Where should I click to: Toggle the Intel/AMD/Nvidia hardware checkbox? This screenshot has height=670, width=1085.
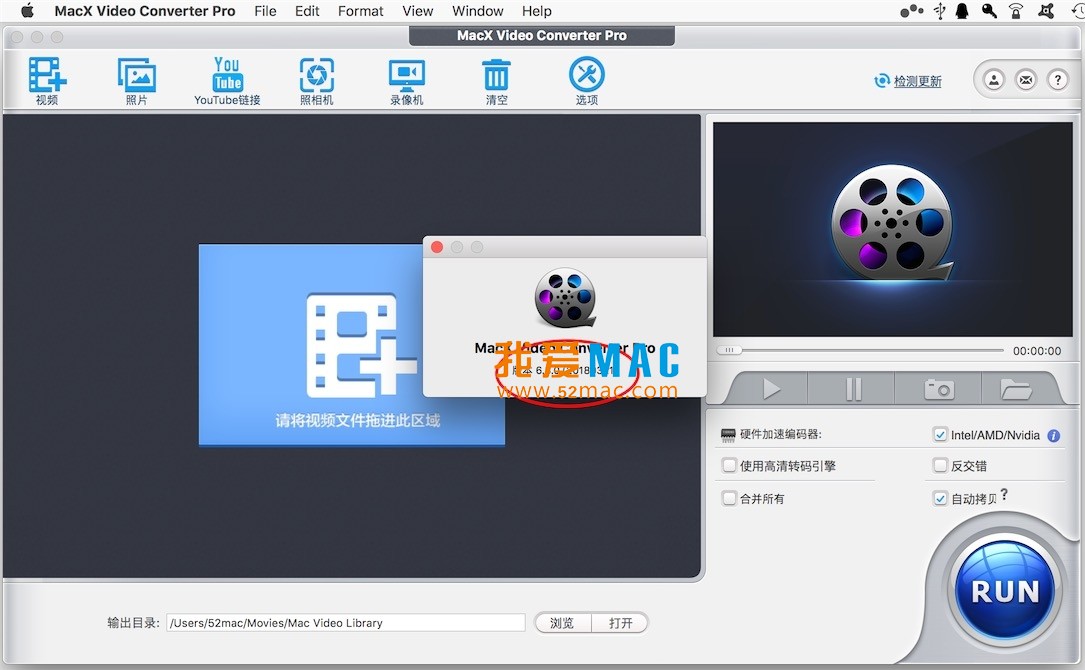click(x=940, y=435)
